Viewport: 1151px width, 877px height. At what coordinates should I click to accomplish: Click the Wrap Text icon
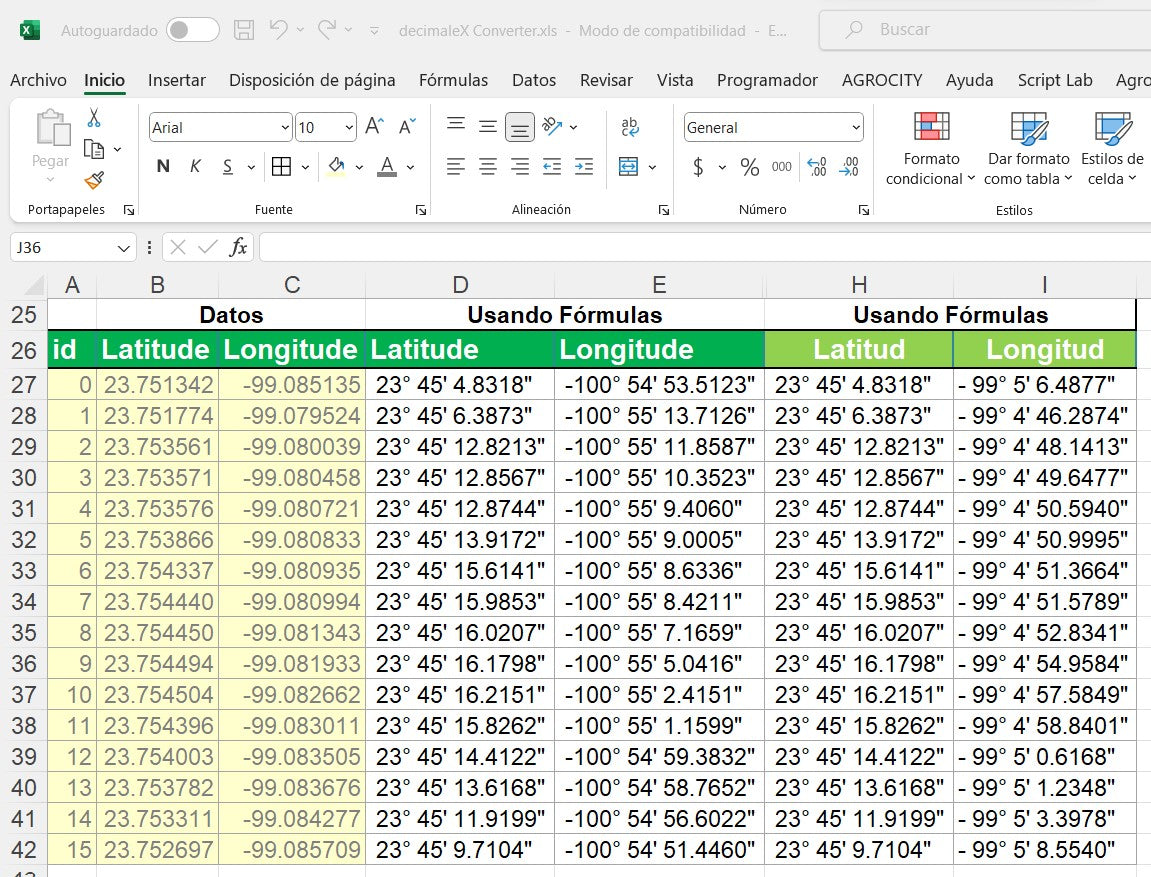[630, 127]
